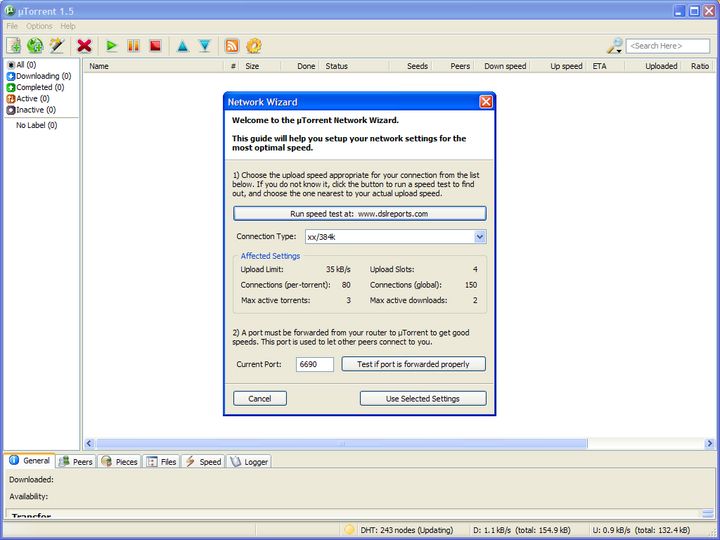Switch to the Speed tab
The height and width of the screenshot is (540, 720).
[203, 462]
